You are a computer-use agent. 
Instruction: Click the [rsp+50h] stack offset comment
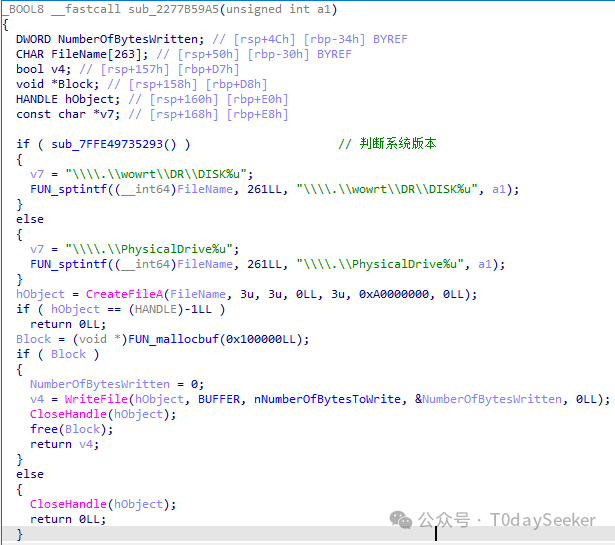point(208,54)
